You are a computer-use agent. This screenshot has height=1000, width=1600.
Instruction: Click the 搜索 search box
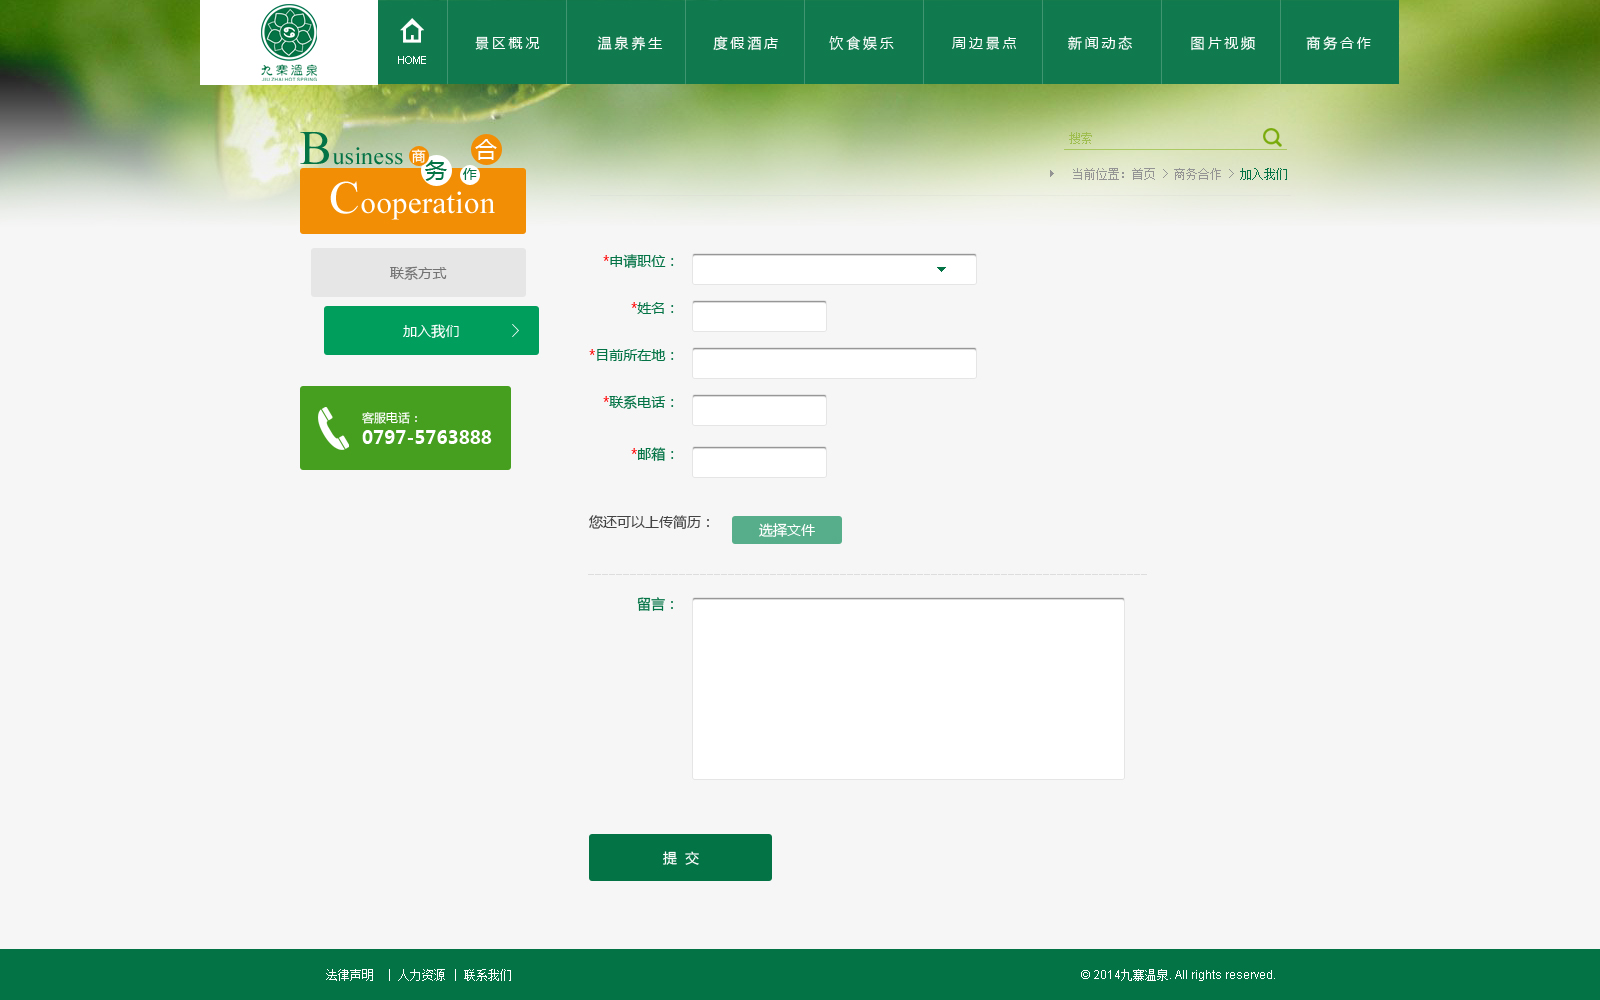click(1160, 138)
